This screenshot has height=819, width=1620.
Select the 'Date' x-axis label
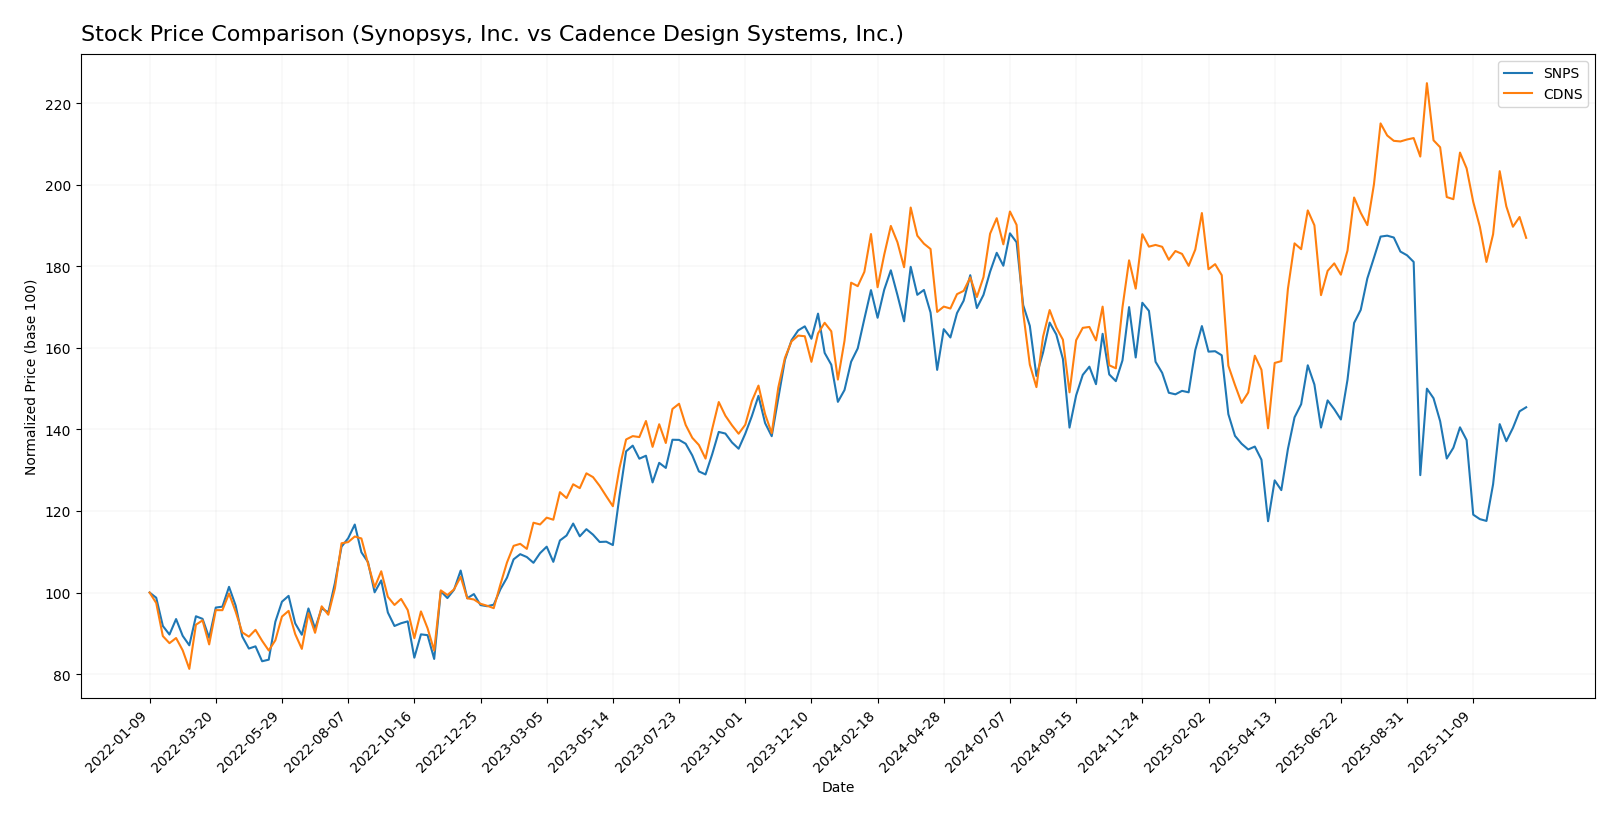tap(837, 788)
